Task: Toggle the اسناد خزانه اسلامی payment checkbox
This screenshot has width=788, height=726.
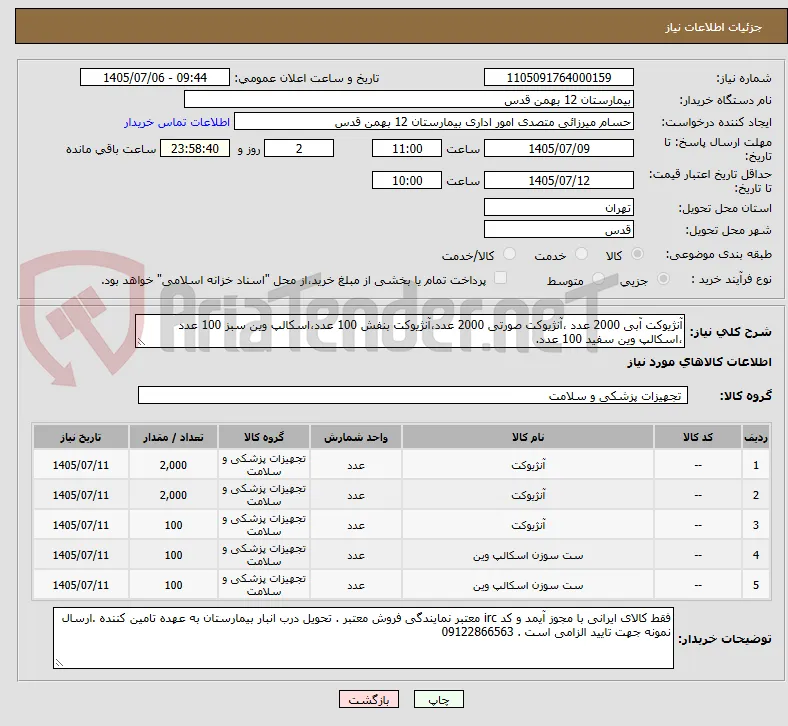Action: tap(501, 278)
